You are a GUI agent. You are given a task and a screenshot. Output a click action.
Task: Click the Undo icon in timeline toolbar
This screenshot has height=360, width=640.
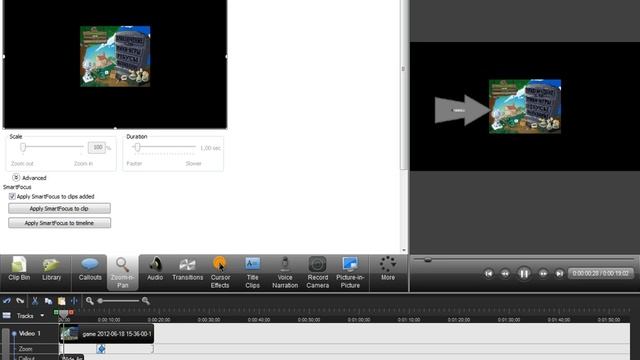pyautogui.click(x=7, y=301)
